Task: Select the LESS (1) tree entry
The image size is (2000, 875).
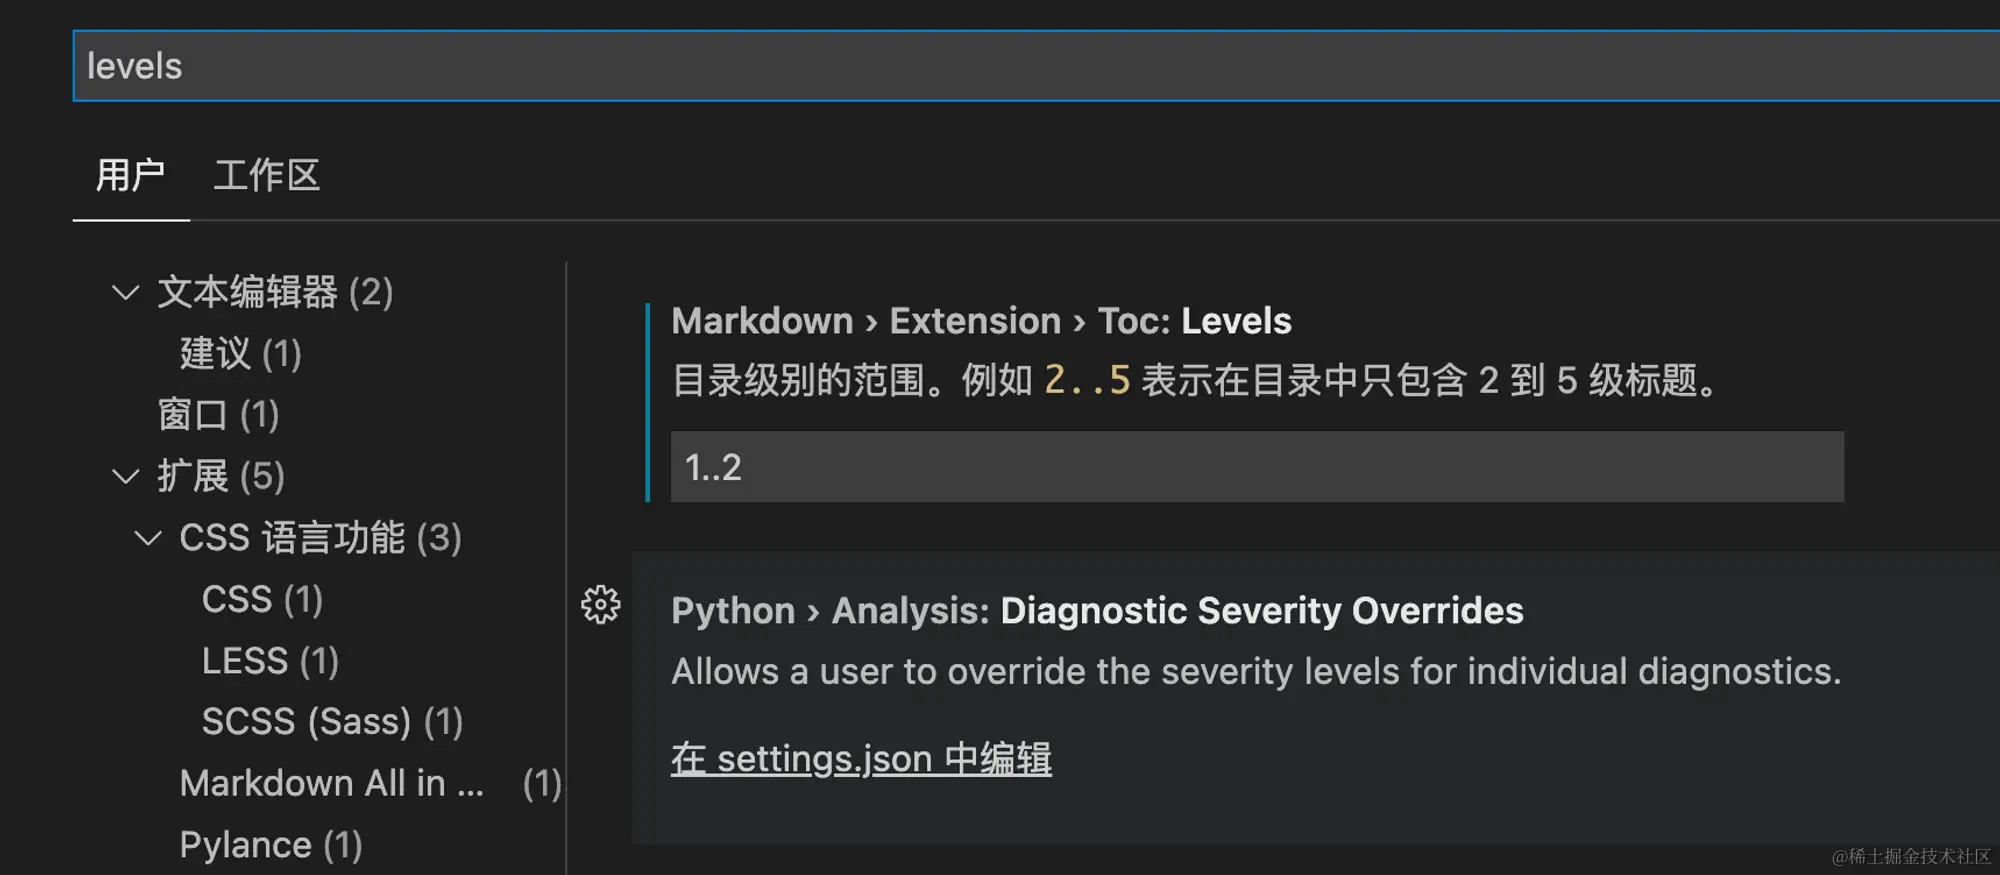Action: pos(270,661)
